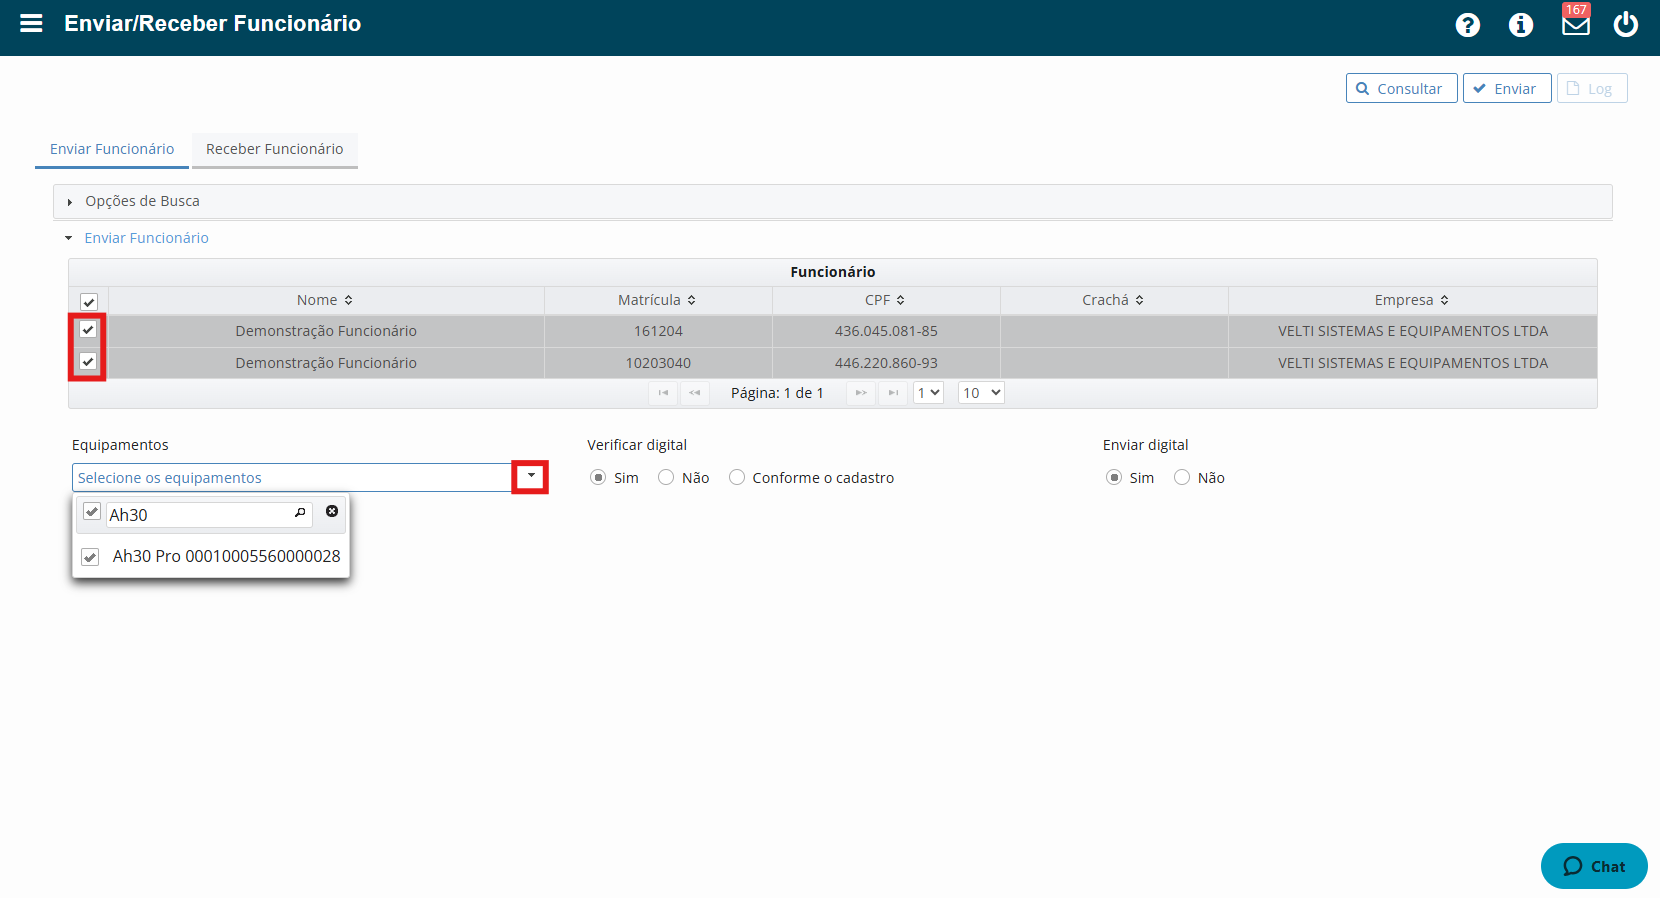Select Não for Verificar digital

point(666,478)
